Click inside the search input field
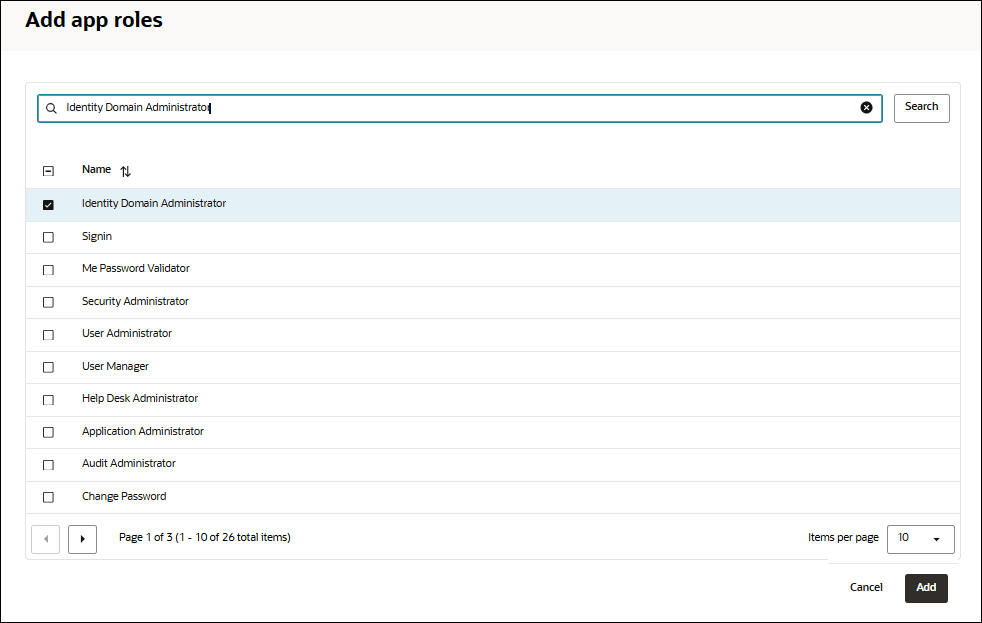The width and height of the screenshot is (982, 623). coord(400,107)
